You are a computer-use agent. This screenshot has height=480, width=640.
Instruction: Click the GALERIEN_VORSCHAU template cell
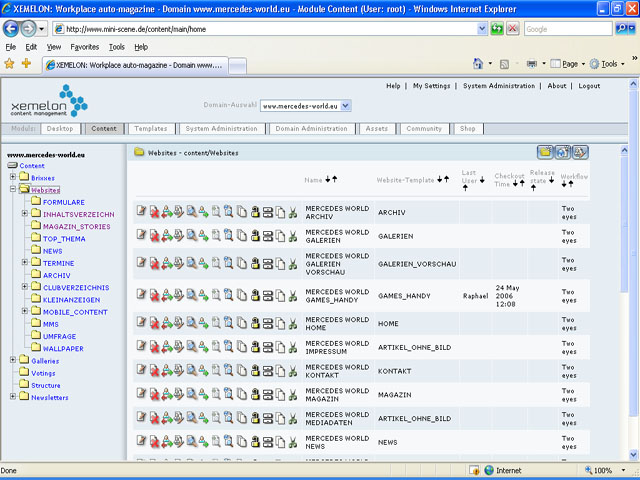(x=417, y=264)
